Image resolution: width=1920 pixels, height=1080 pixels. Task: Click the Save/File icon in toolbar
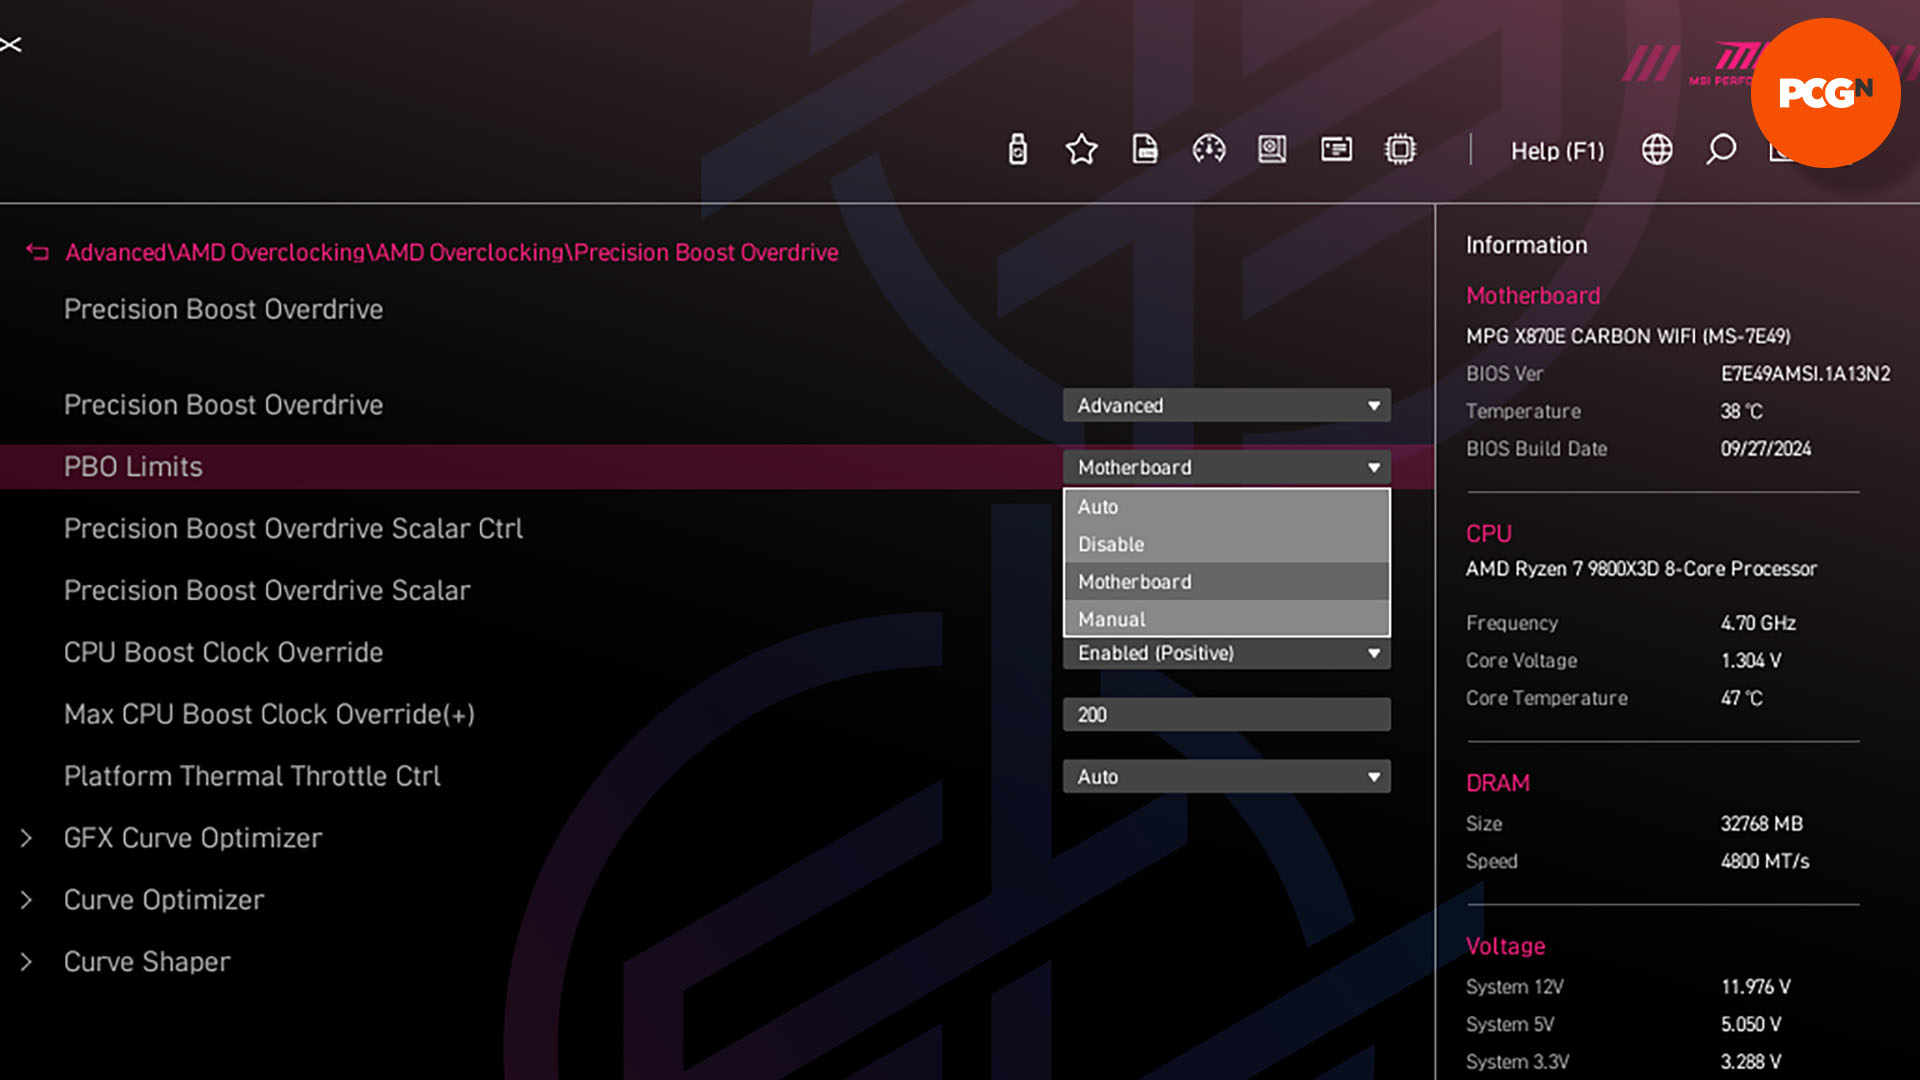1145,148
